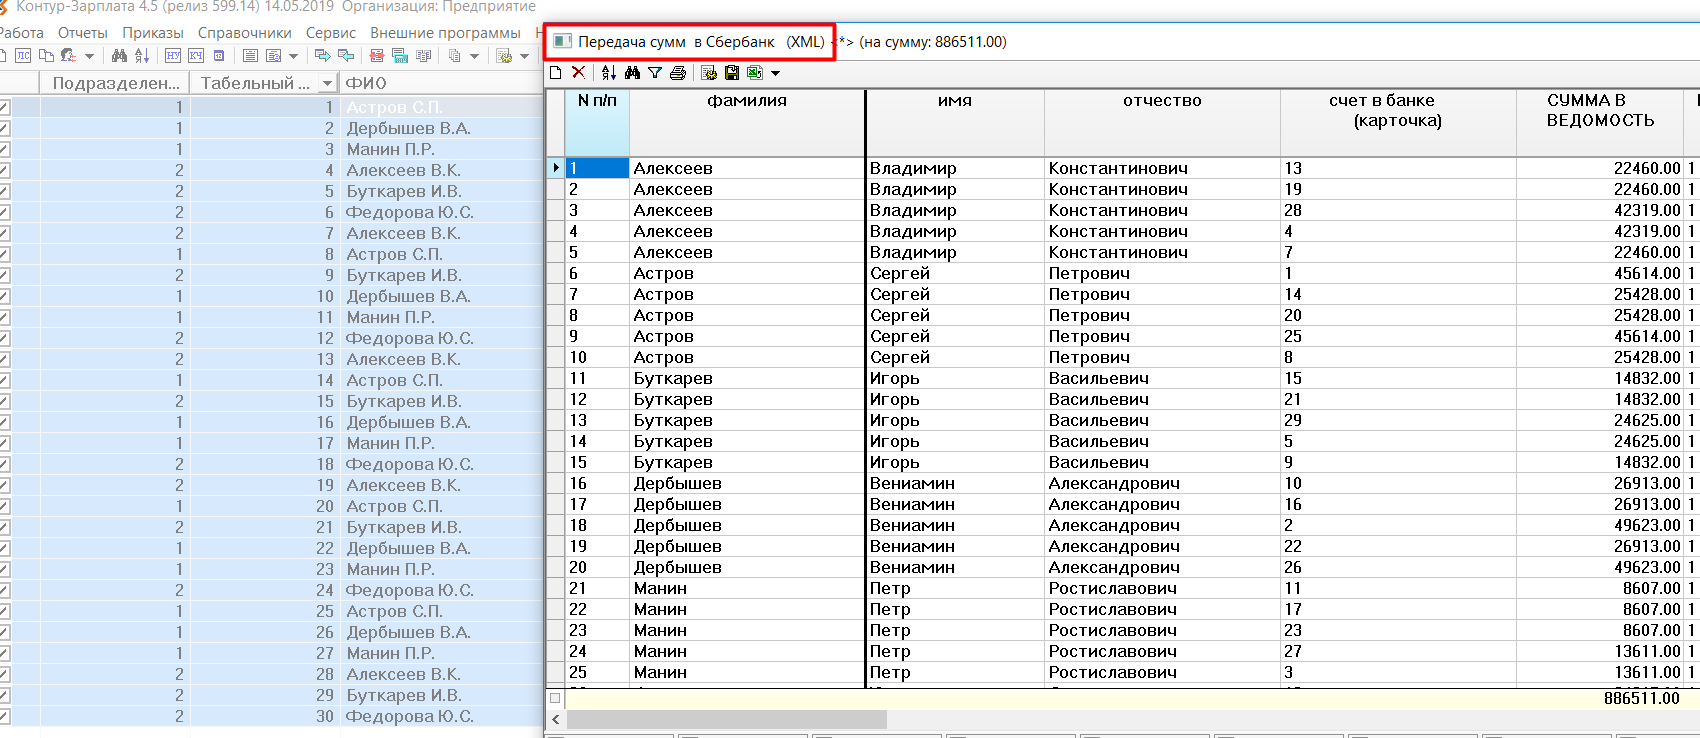The image size is (1700, 738).
Task: Click the СУММА В ВЕДОМОСТЬ column header
Action: point(1600,122)
